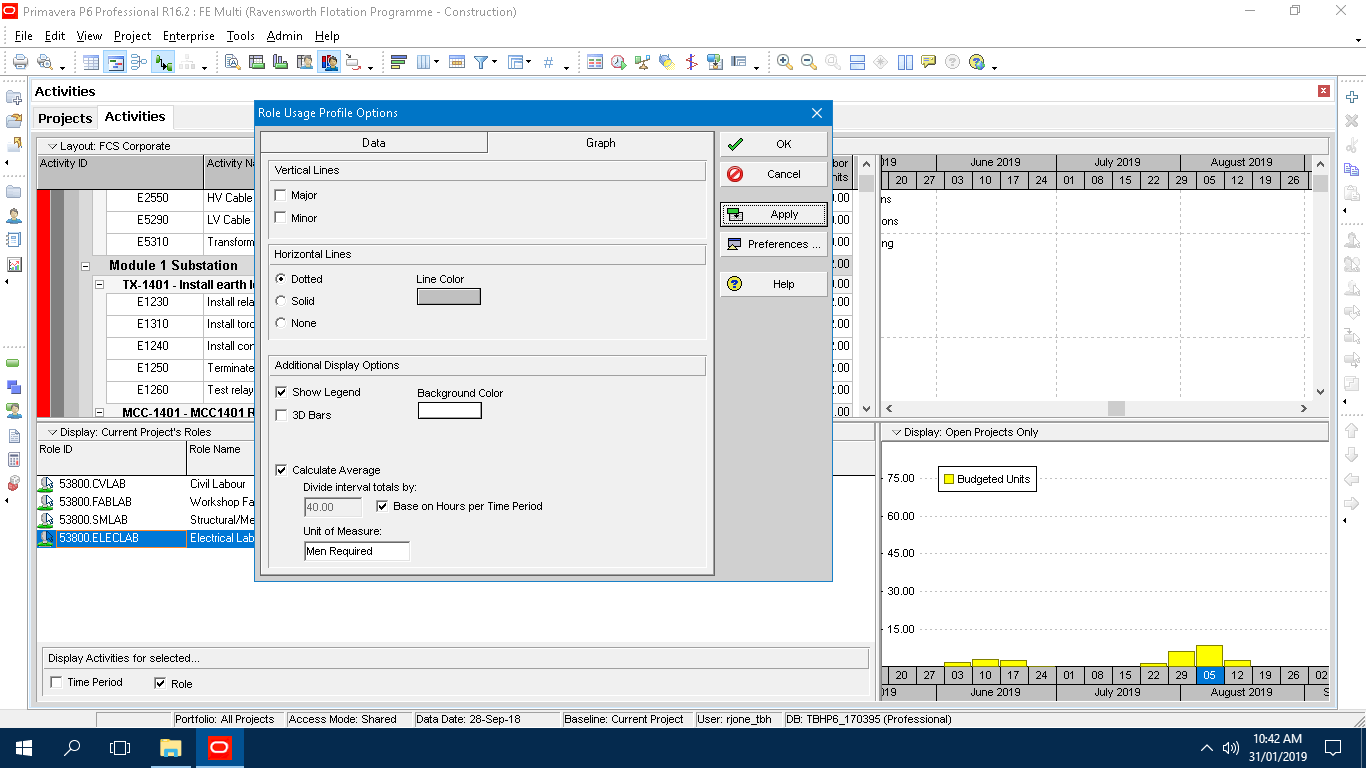Open Layout: FCS Corporate dropdown
1366x768 pixels.
click(109, 146)
